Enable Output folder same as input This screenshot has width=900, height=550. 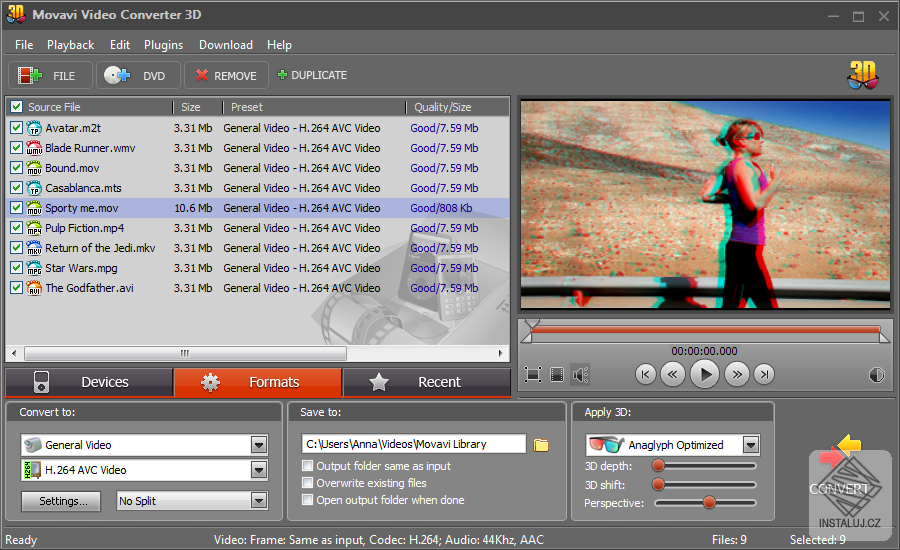point(308,466)
